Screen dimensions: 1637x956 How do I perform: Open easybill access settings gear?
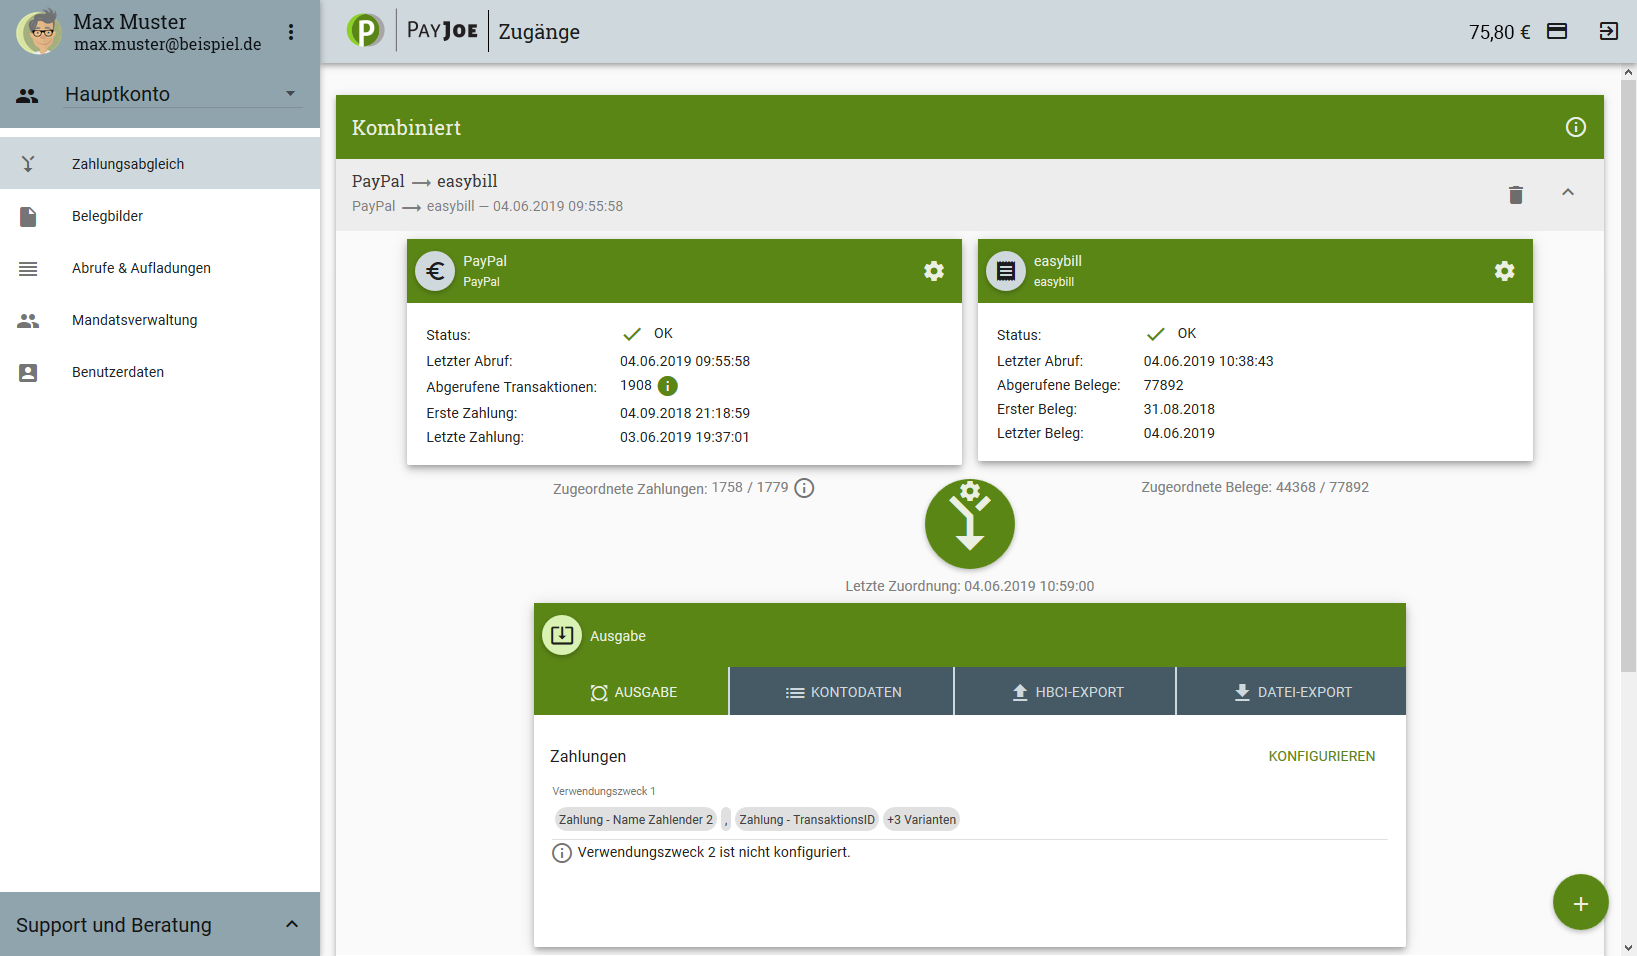tap(1504, 271)
